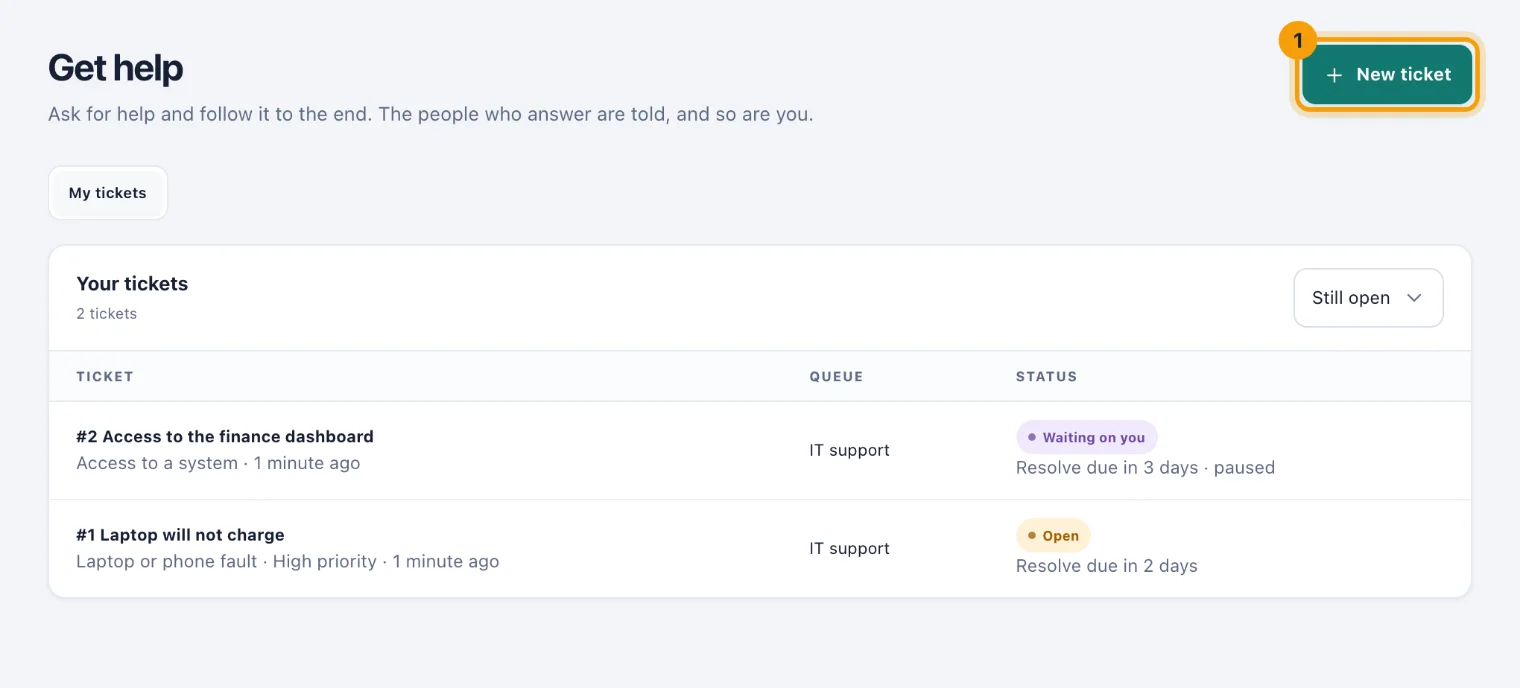Image resolution: width=1520 pixels, height=688 pixels.
Task: Switch to the My tickets tab
Action: (x=108, y=193)
